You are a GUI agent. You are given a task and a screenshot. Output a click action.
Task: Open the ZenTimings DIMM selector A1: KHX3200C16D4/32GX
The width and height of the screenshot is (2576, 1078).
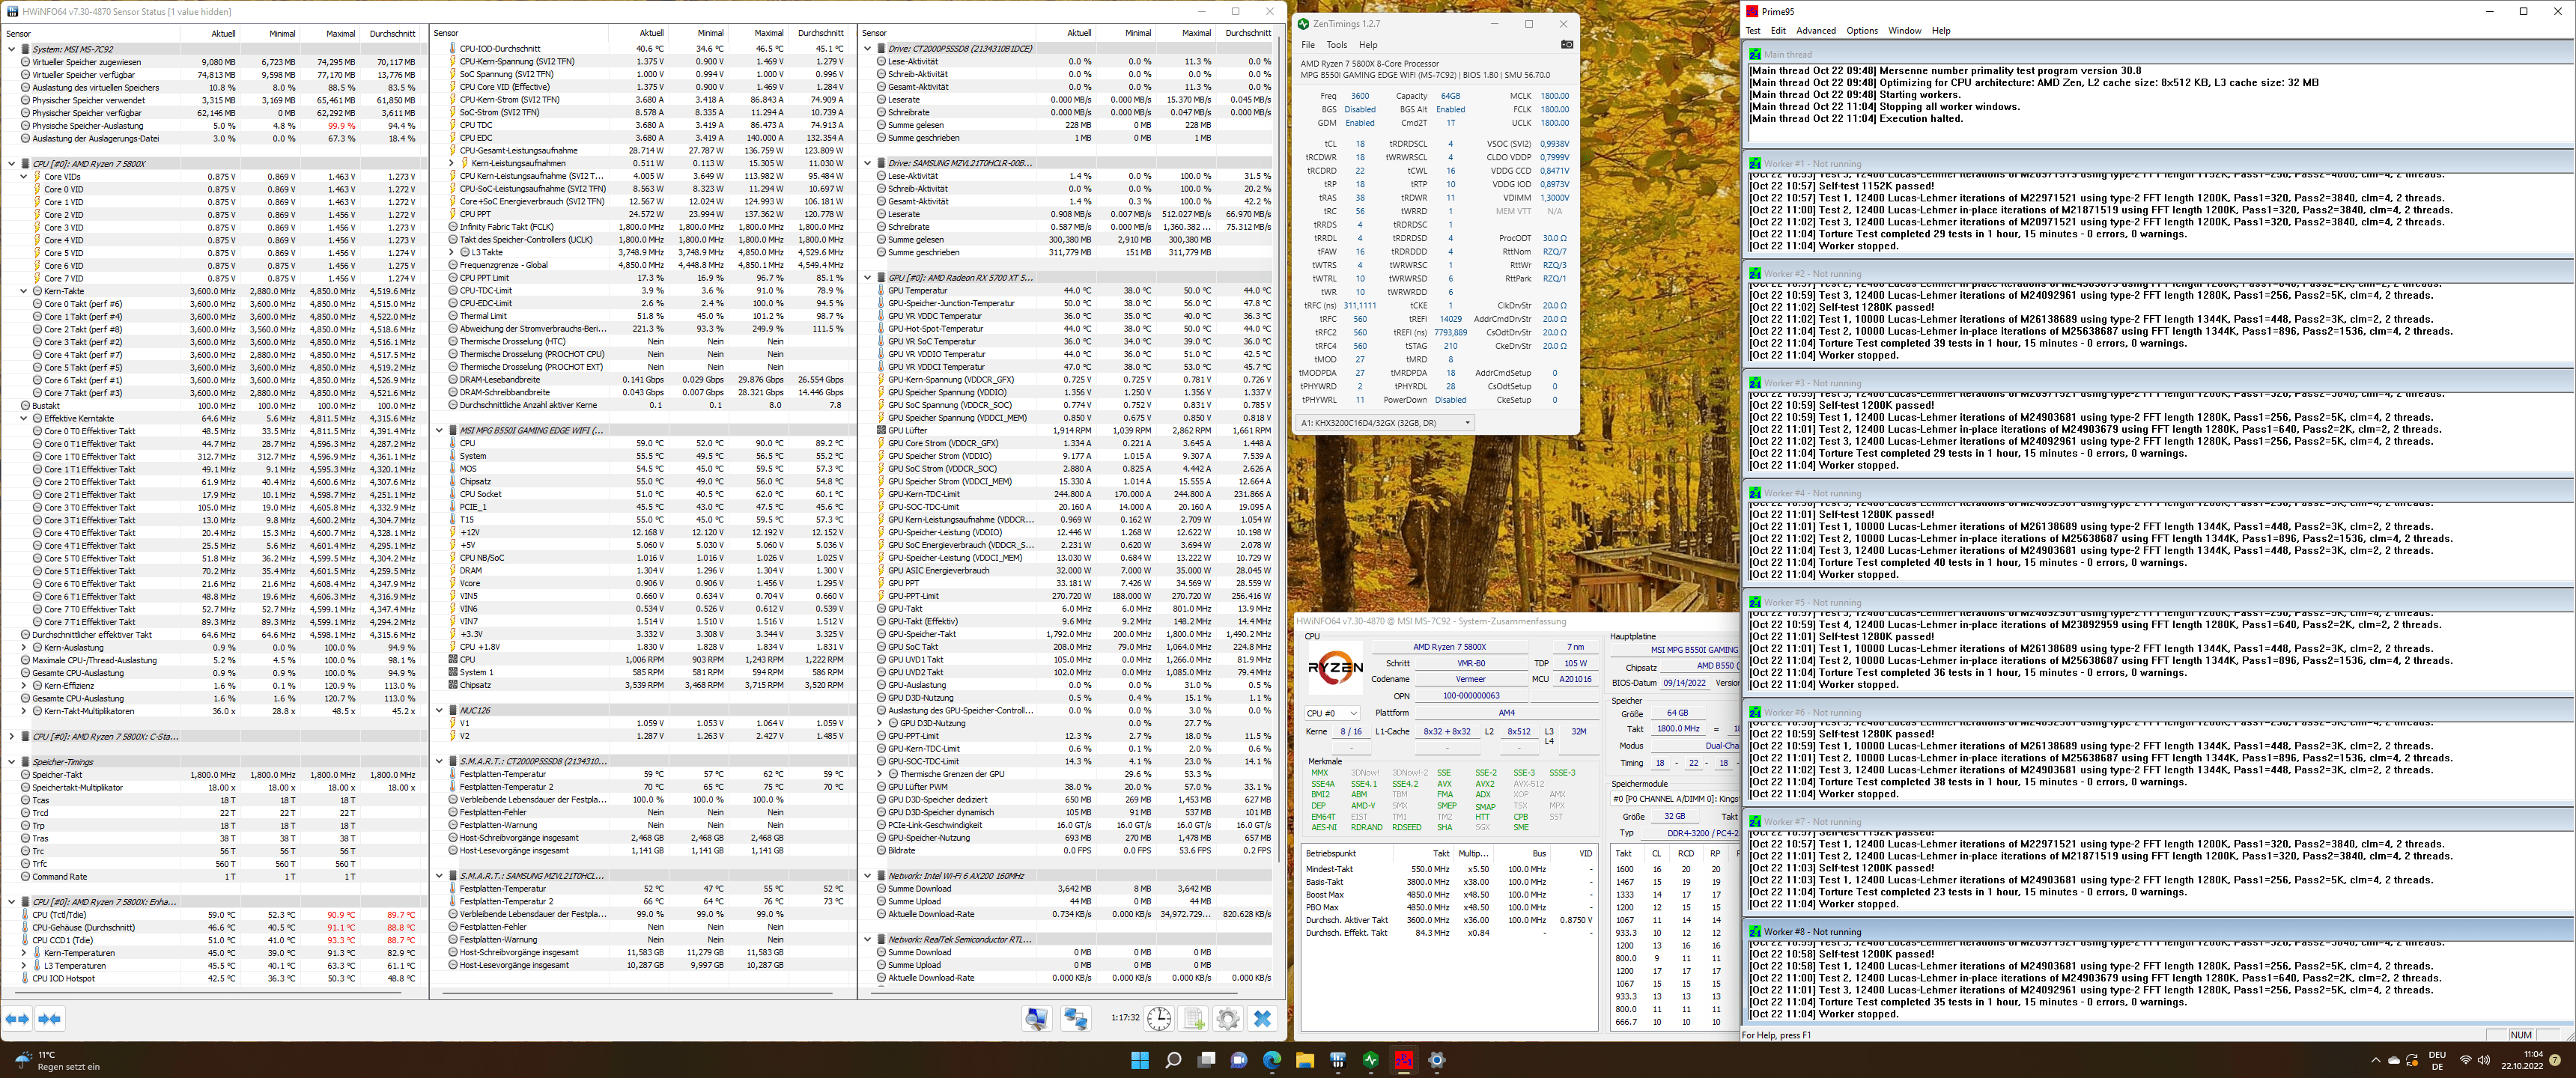(1385, 423)
